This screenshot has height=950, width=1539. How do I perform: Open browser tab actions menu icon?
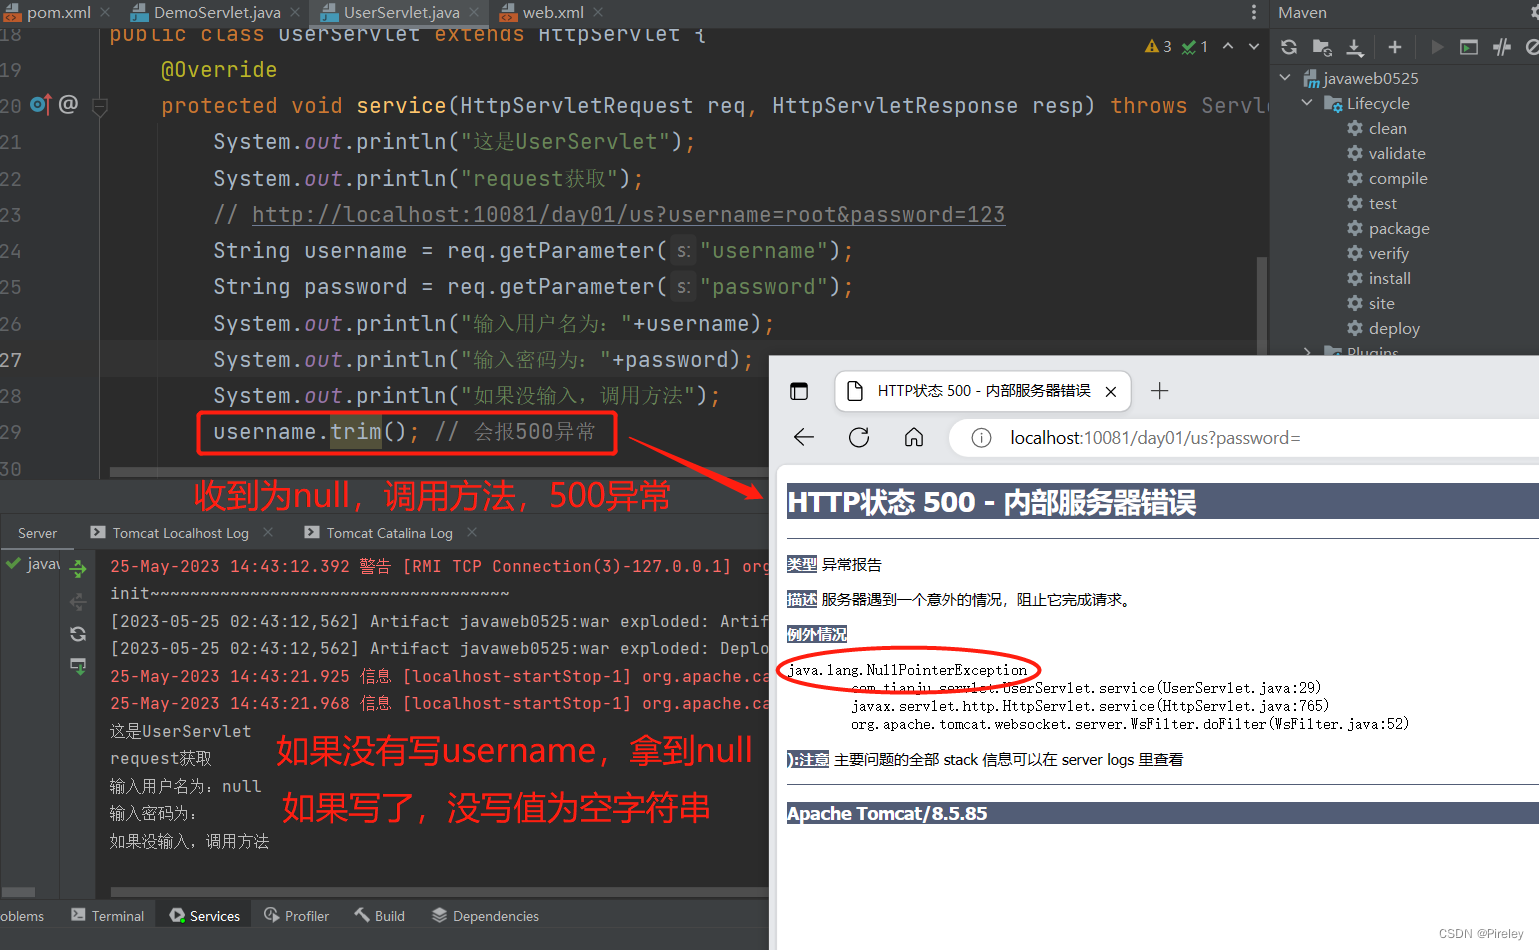(x=799, y=391)
